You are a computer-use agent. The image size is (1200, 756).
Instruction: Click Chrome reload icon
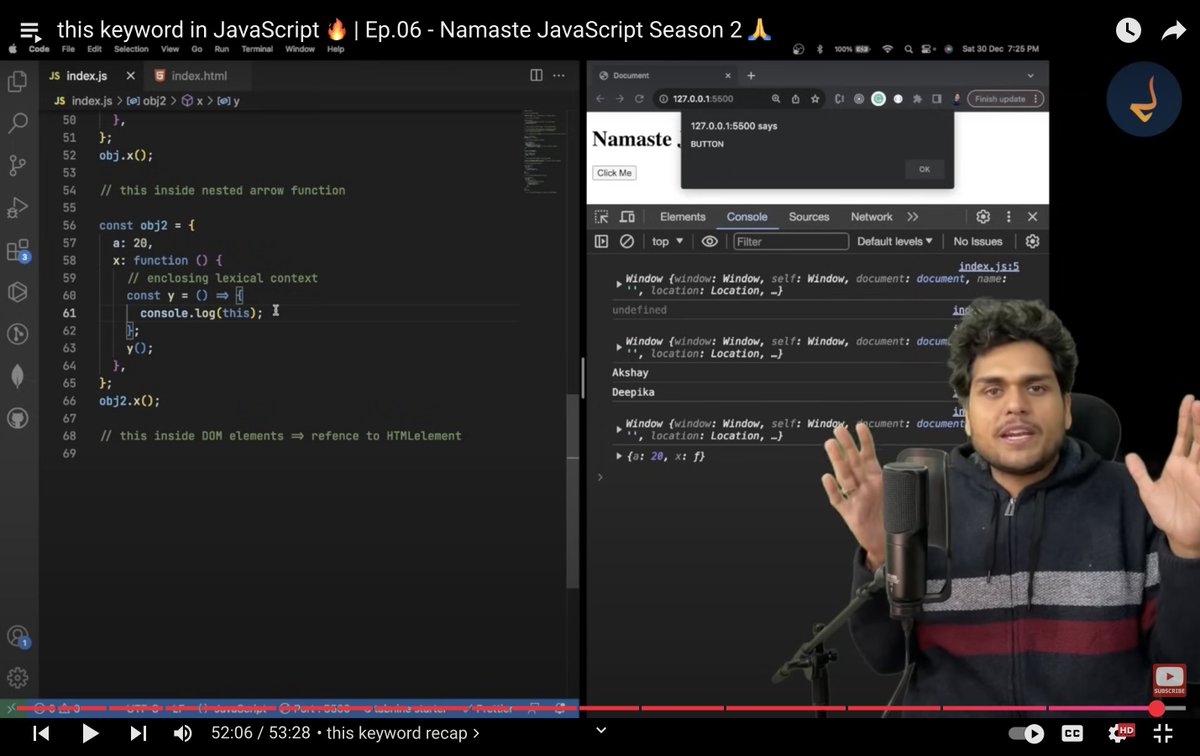[x=639, y=99]
